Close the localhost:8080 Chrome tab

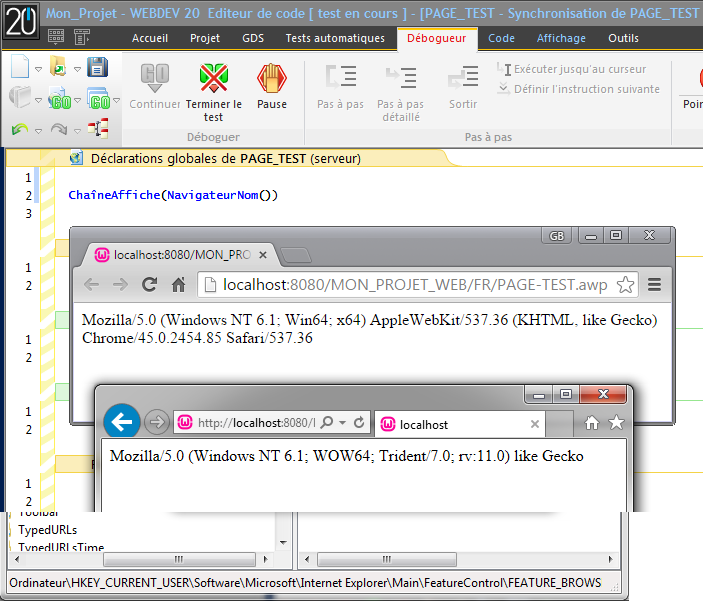[x=263, y=255]
